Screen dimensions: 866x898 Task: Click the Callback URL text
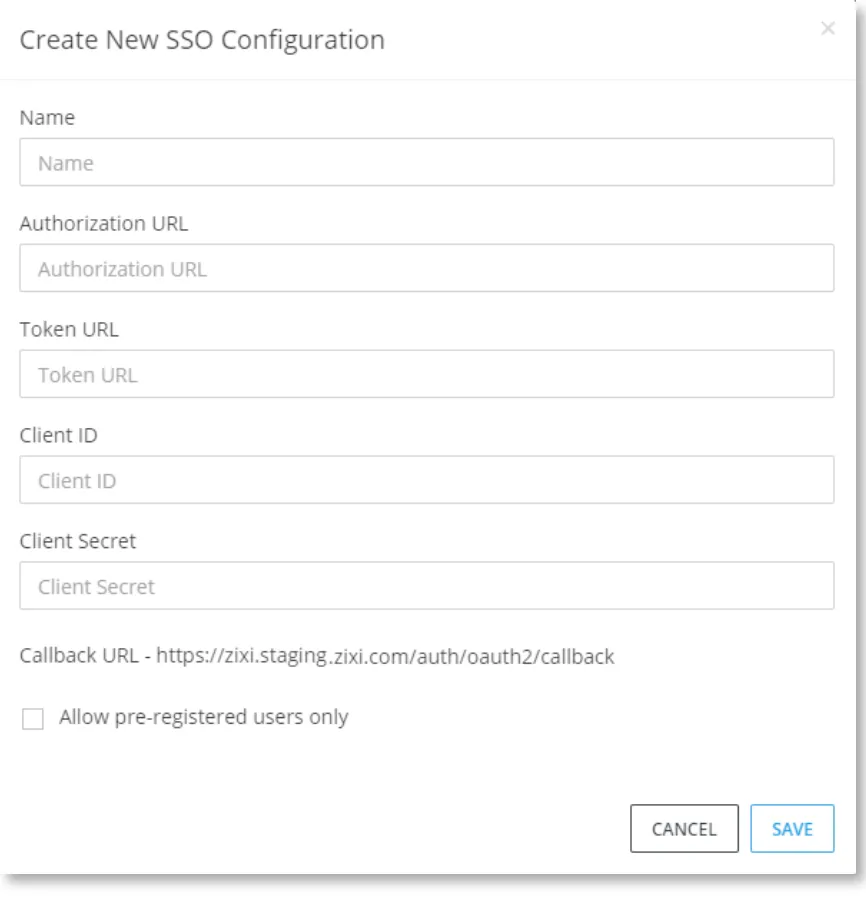click(x=317, y=656)
